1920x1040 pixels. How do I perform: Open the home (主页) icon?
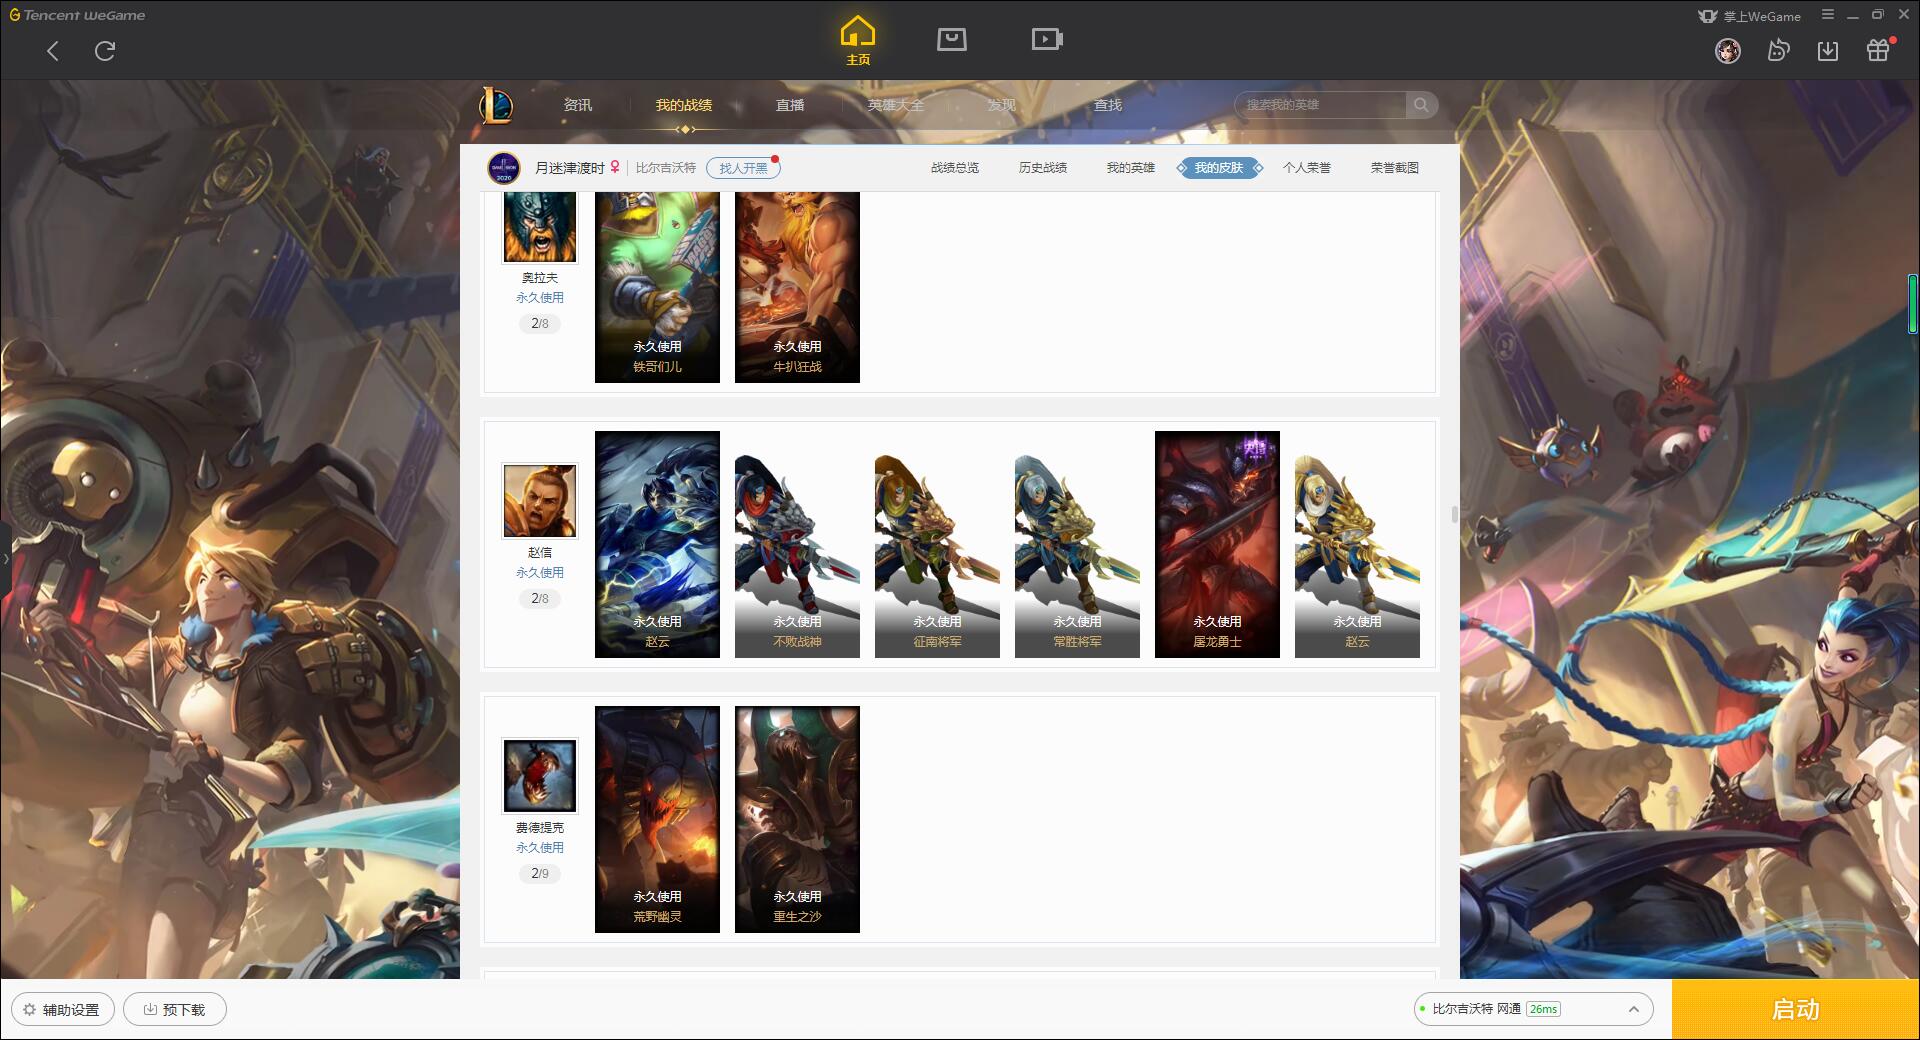click(858, 40)
